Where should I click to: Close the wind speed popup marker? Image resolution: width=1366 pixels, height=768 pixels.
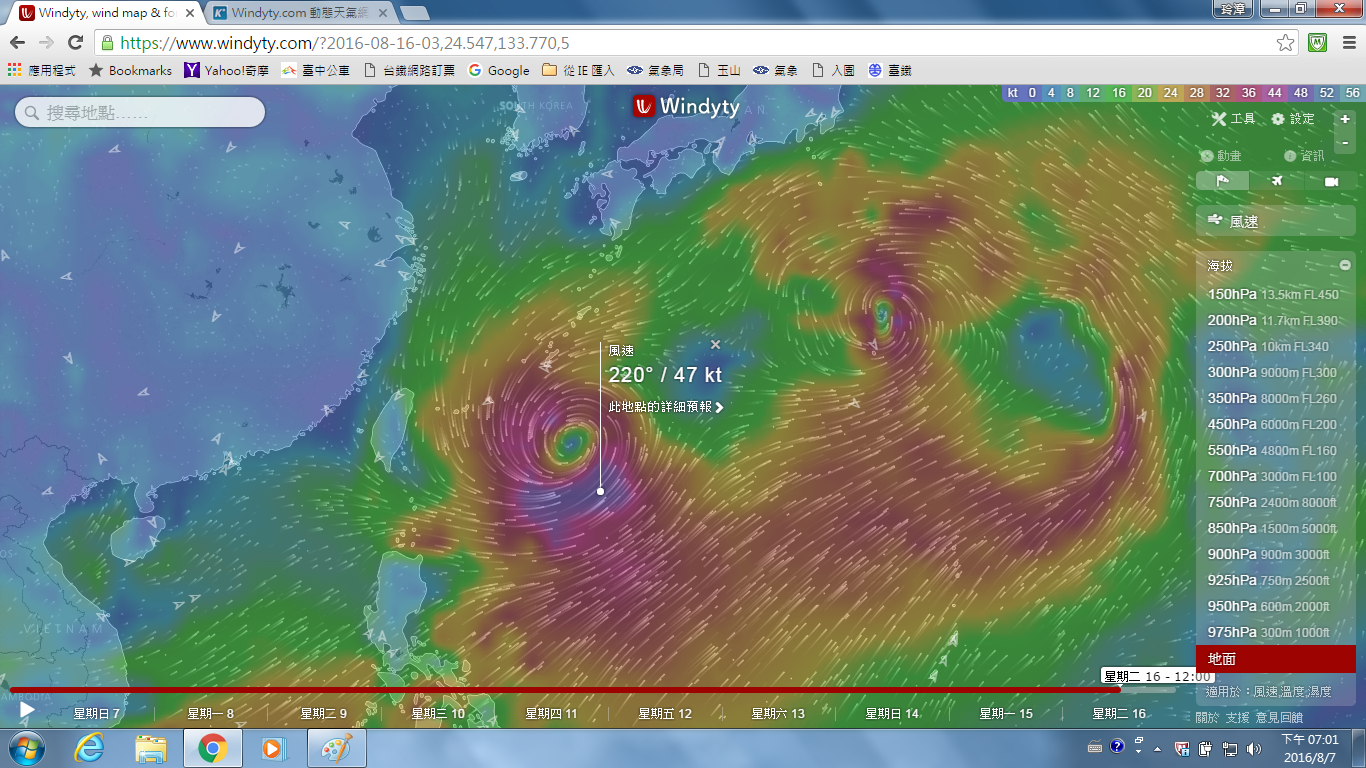[715, 345]
